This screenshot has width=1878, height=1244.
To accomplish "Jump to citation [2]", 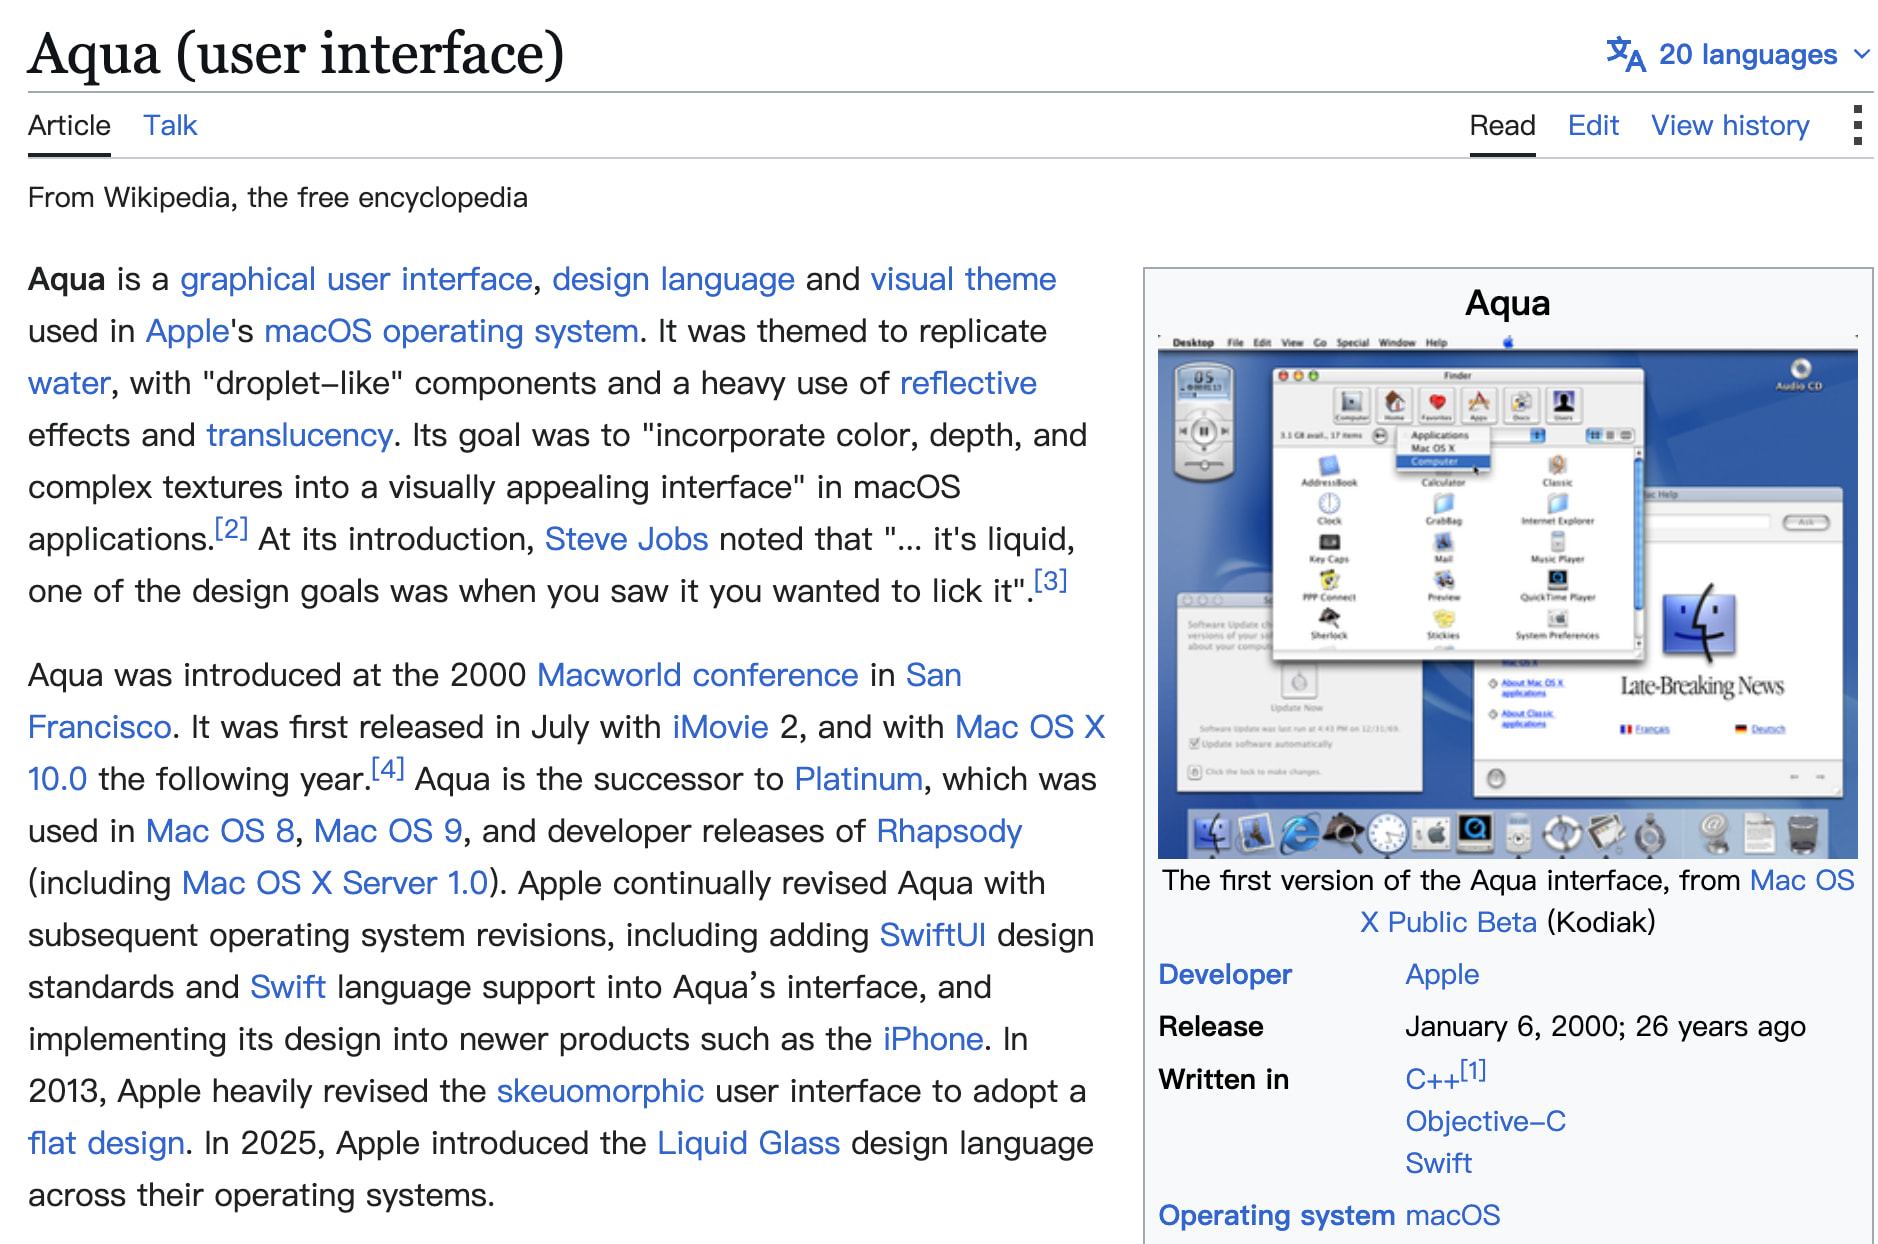I will [231, 528].
